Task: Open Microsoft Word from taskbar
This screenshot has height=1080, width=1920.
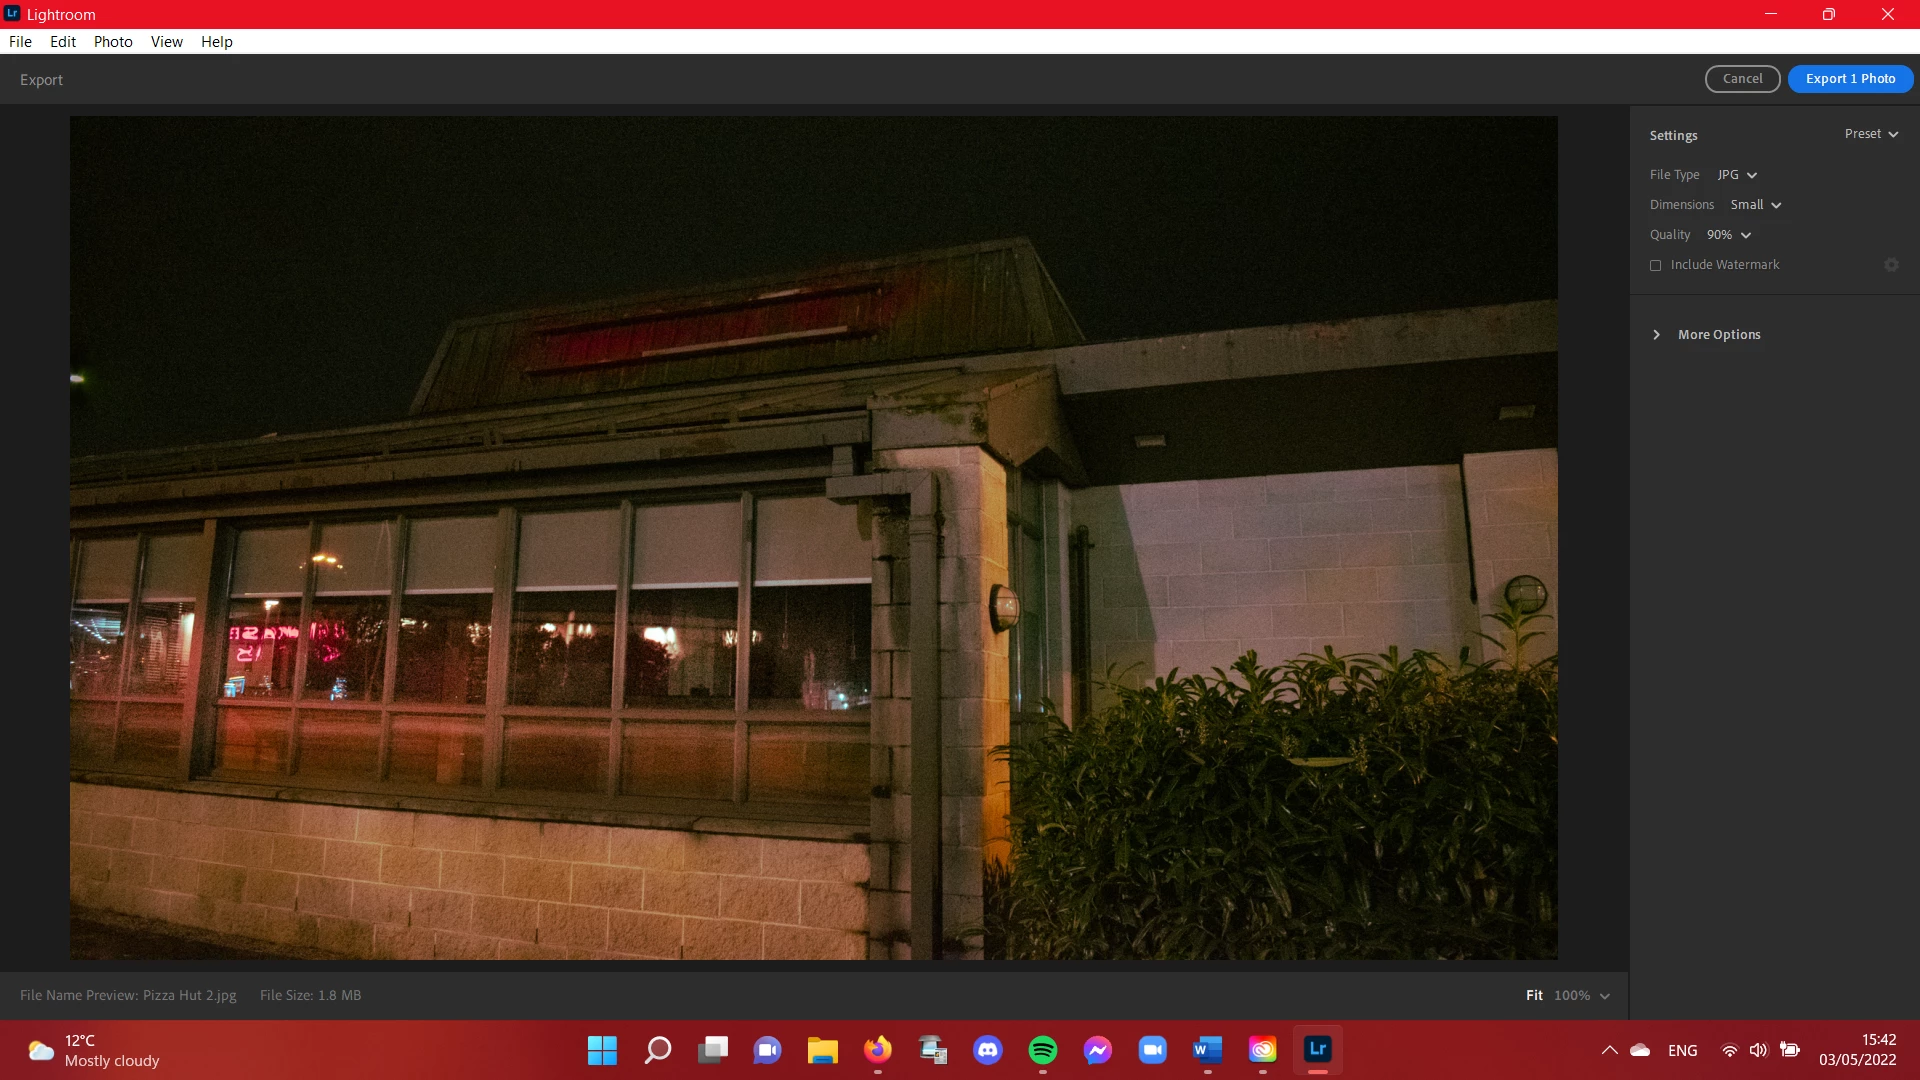Action: pyautogui.click(x=1207, y=1050)
